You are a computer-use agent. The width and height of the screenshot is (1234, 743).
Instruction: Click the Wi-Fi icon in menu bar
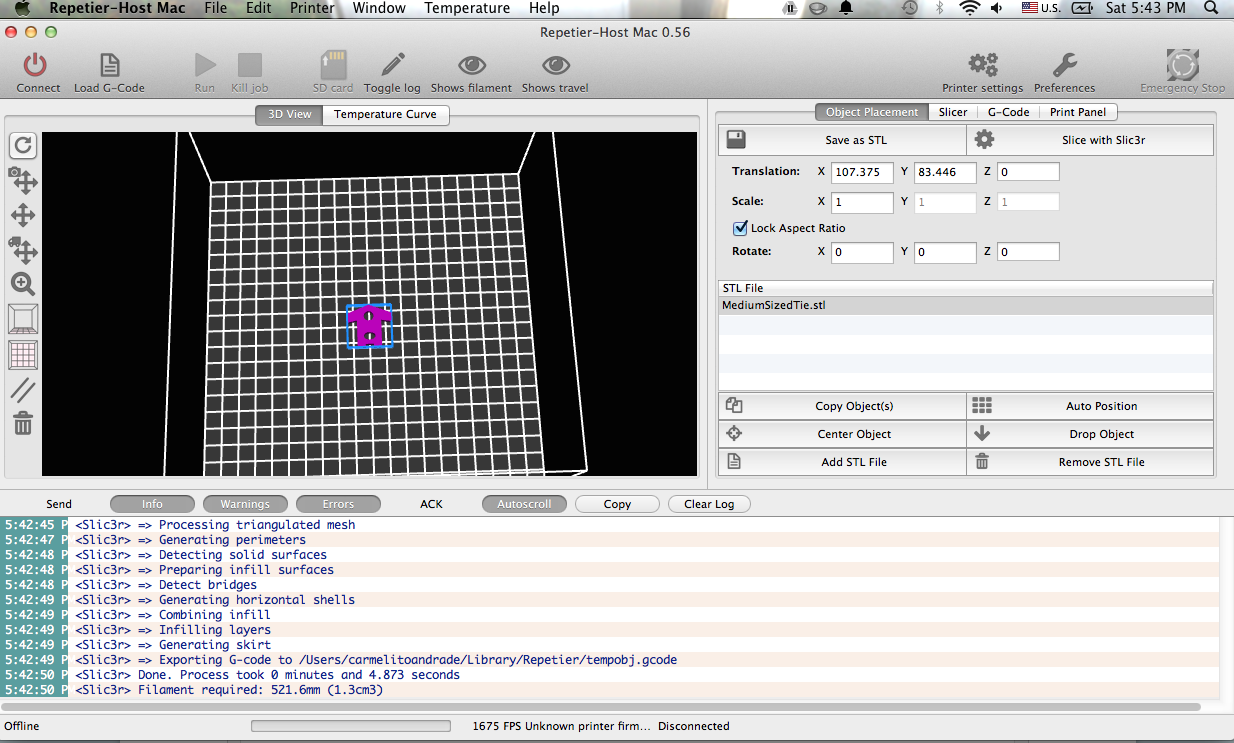(x=968, y=8)
